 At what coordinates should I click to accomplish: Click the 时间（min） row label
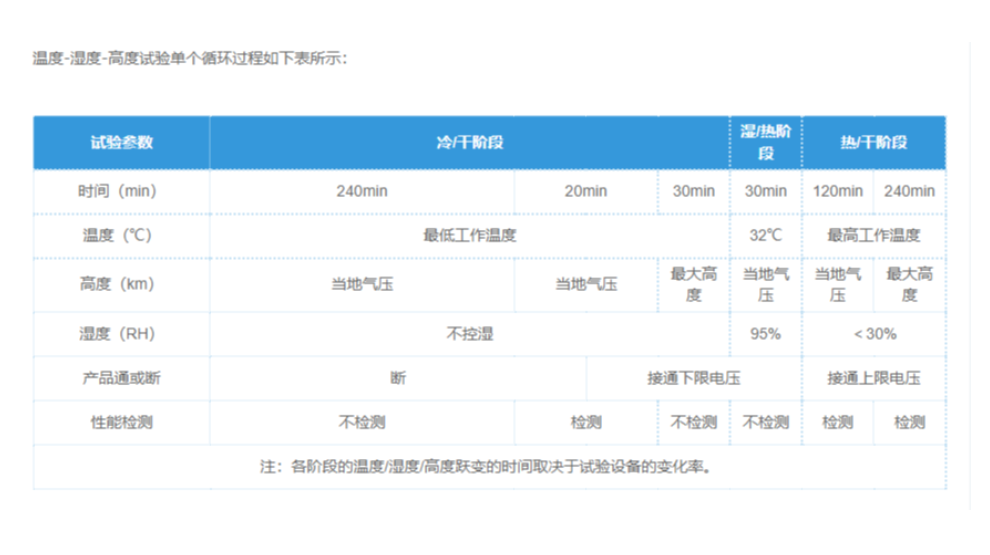pos(121,191)
